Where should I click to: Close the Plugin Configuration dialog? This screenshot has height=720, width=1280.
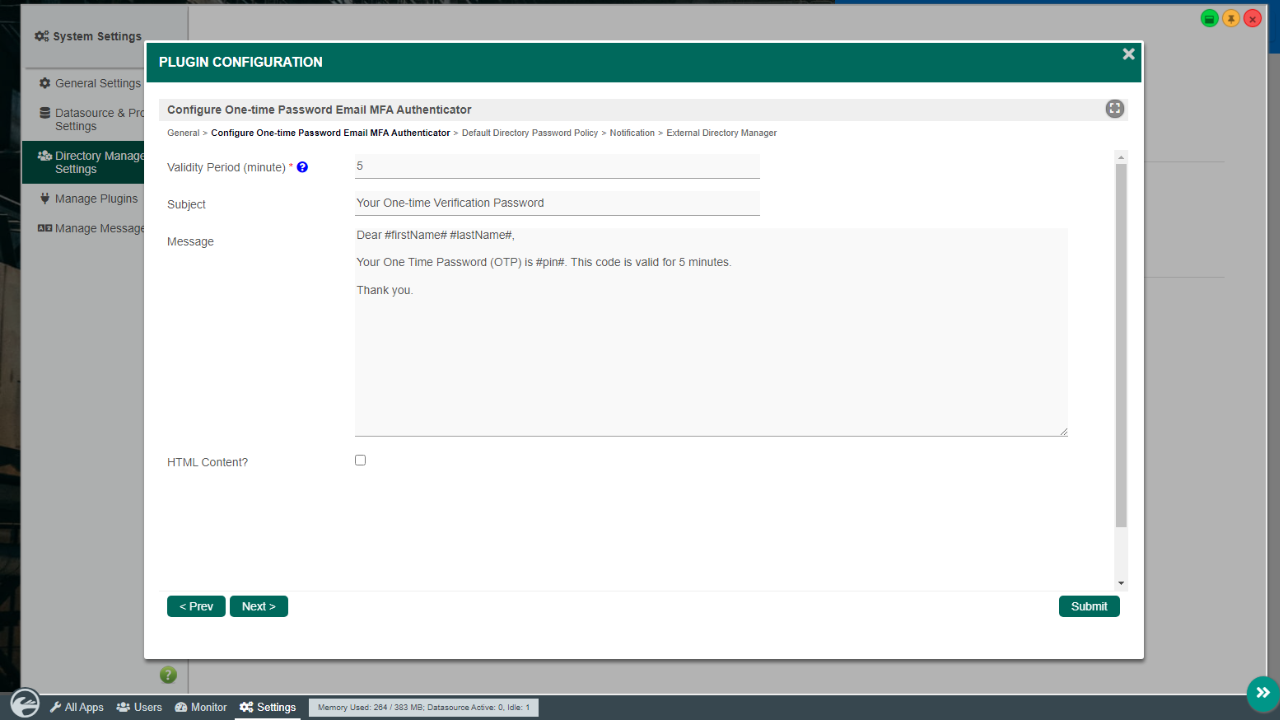[1128, 55]
